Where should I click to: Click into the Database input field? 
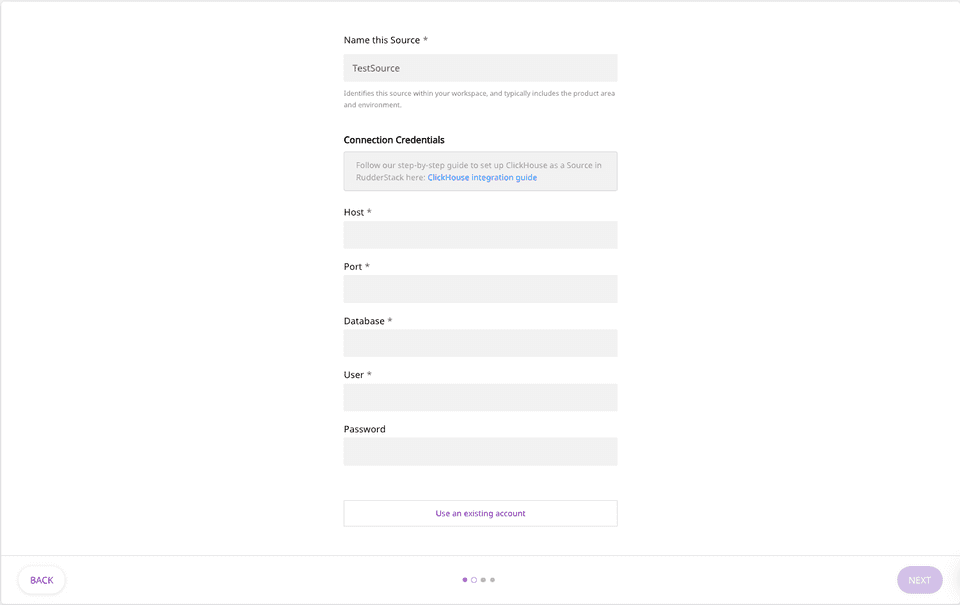pos(480,343)
